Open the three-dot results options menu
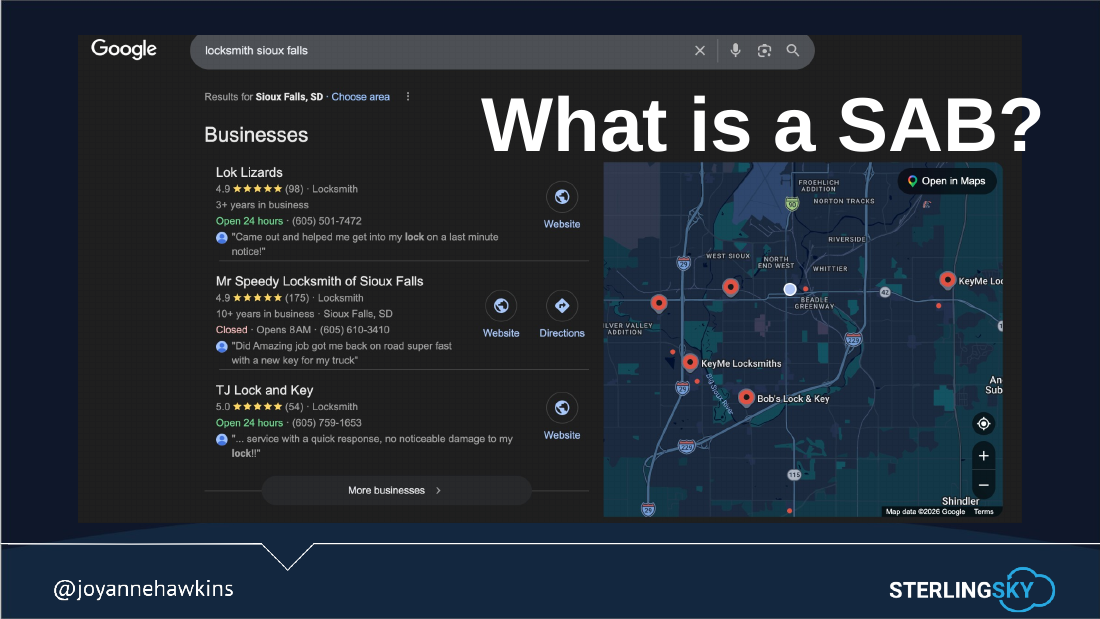 coord(408,97)
